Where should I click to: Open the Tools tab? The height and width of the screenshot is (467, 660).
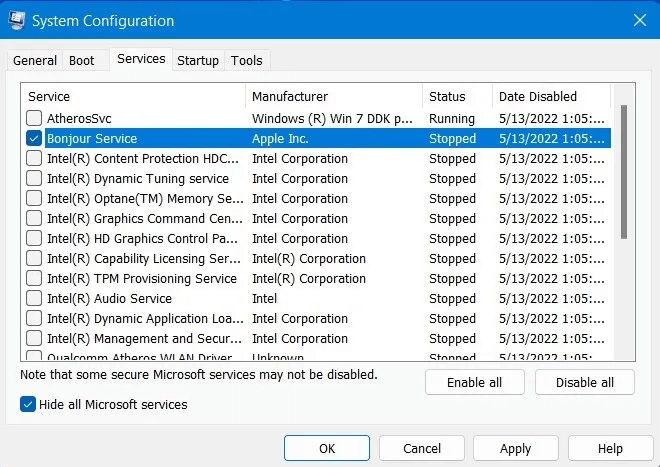tap(247, 61)
